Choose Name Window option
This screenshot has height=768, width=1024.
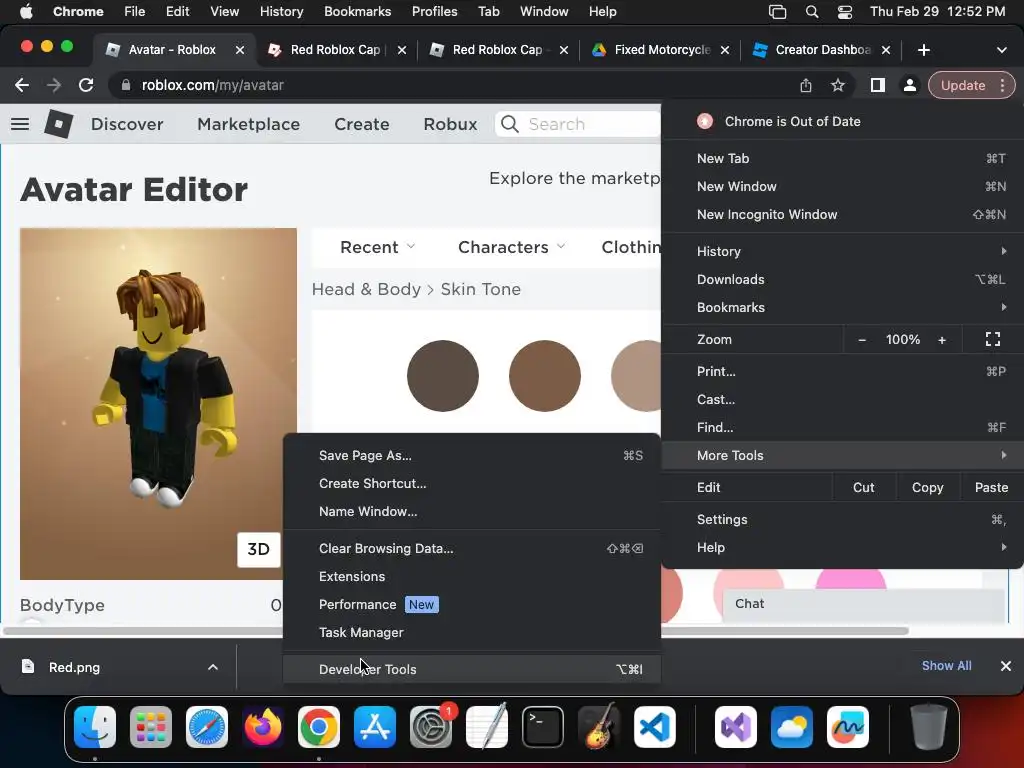pos(472,511)
